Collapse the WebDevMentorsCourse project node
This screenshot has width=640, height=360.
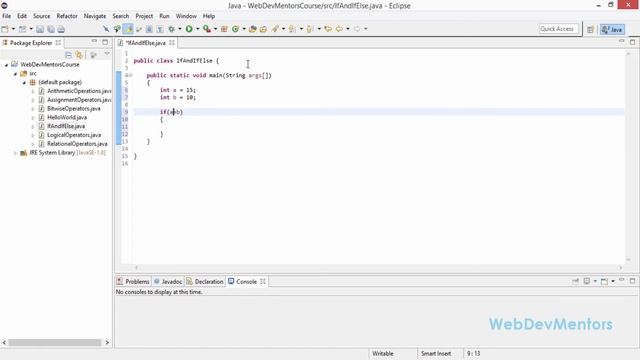coord(6,64)
